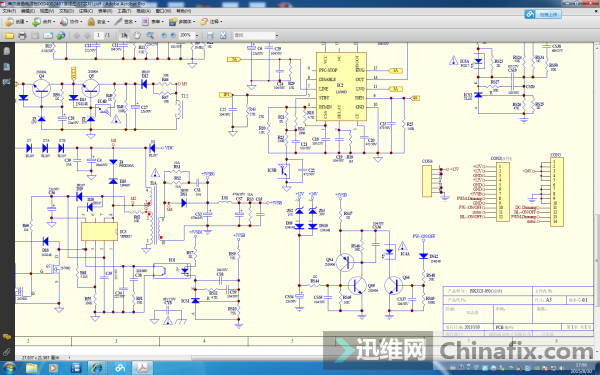Viewport: 600px width, 375px height.
Task: Click the Secure lock toolbar button
Action: click(98, 22)
